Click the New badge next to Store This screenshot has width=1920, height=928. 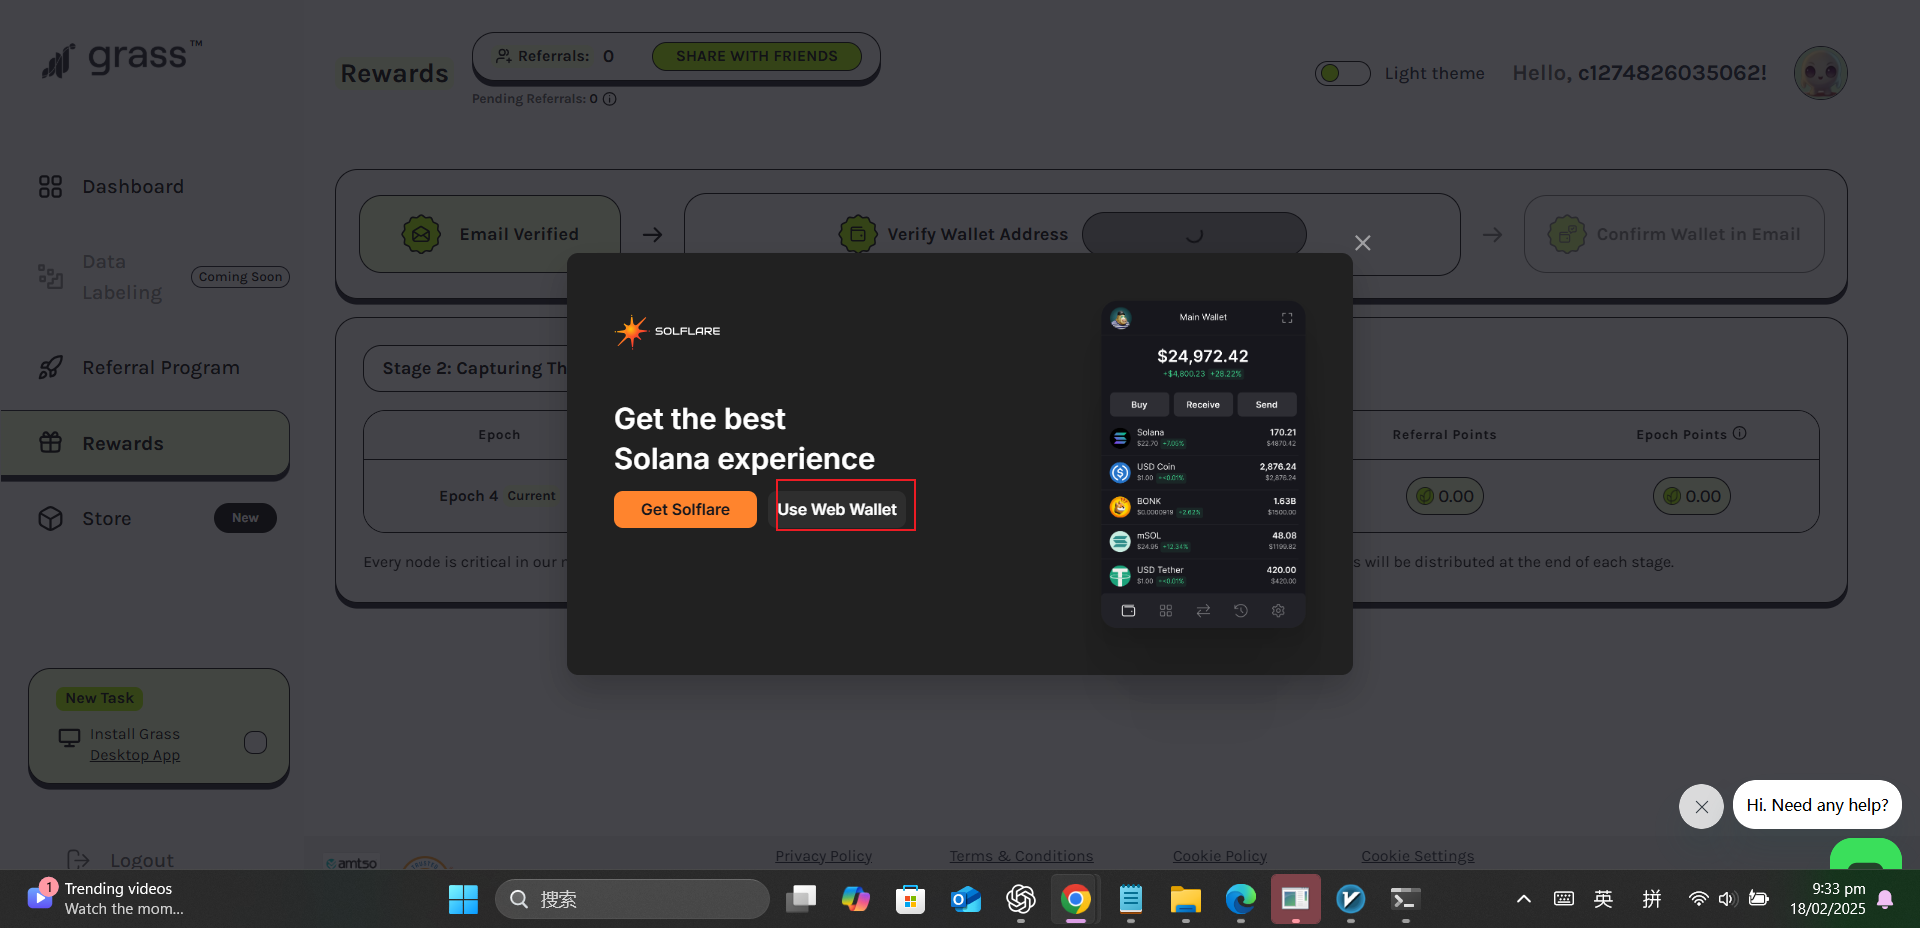tap(245, 518)
